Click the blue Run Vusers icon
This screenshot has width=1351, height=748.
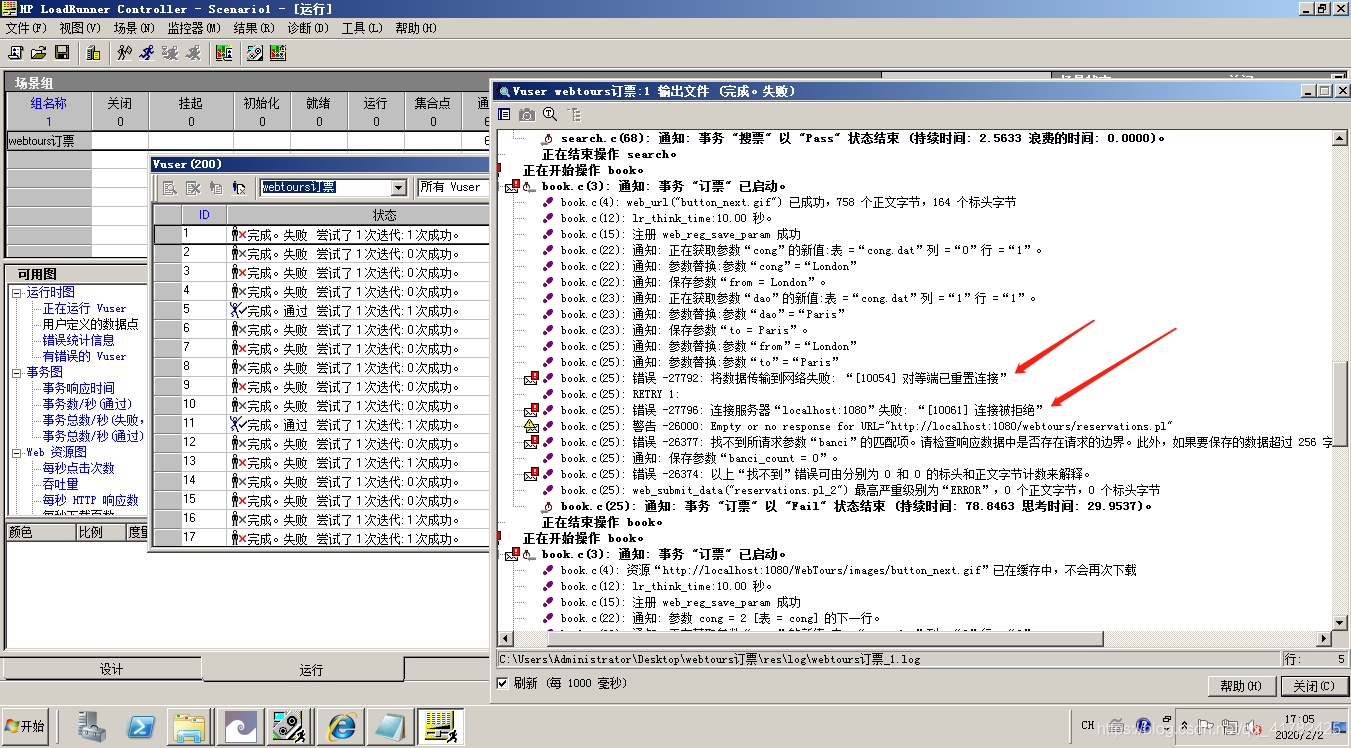click(x=148, y=52)
